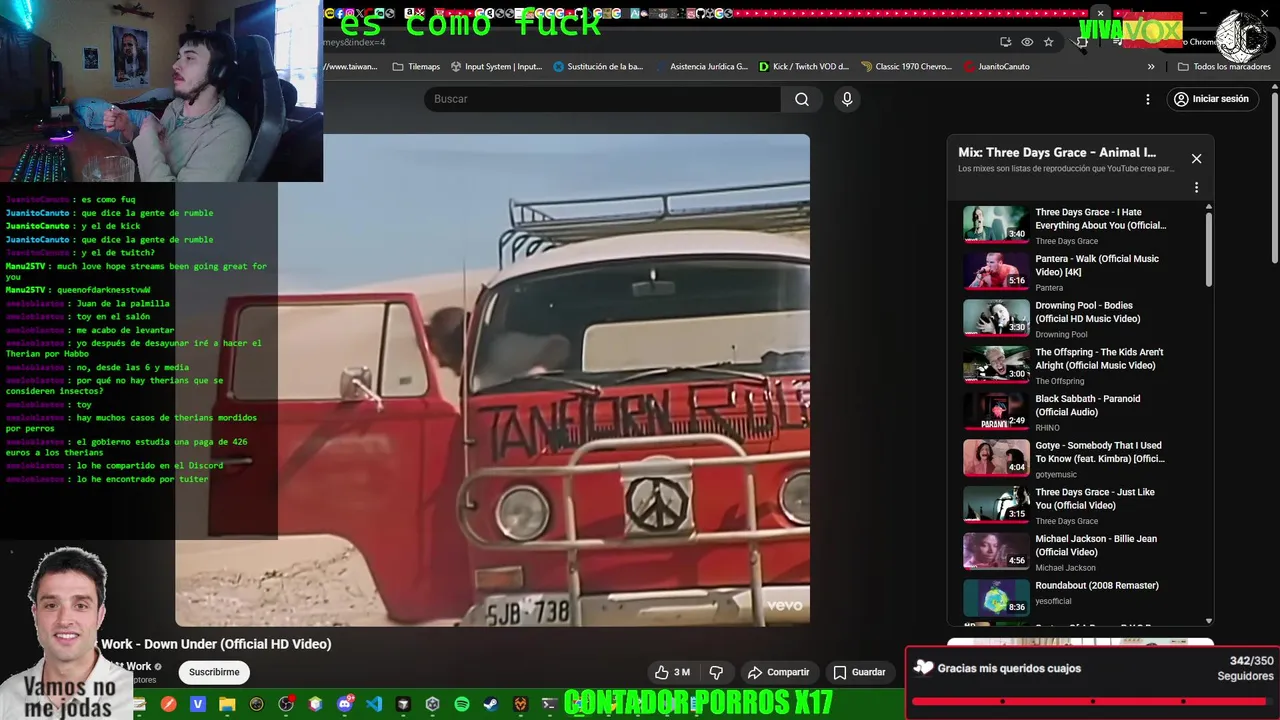Click the Compartir share button
Image resolution: width=1280 pixels, height=720 pixels.
tap(778, 672)
